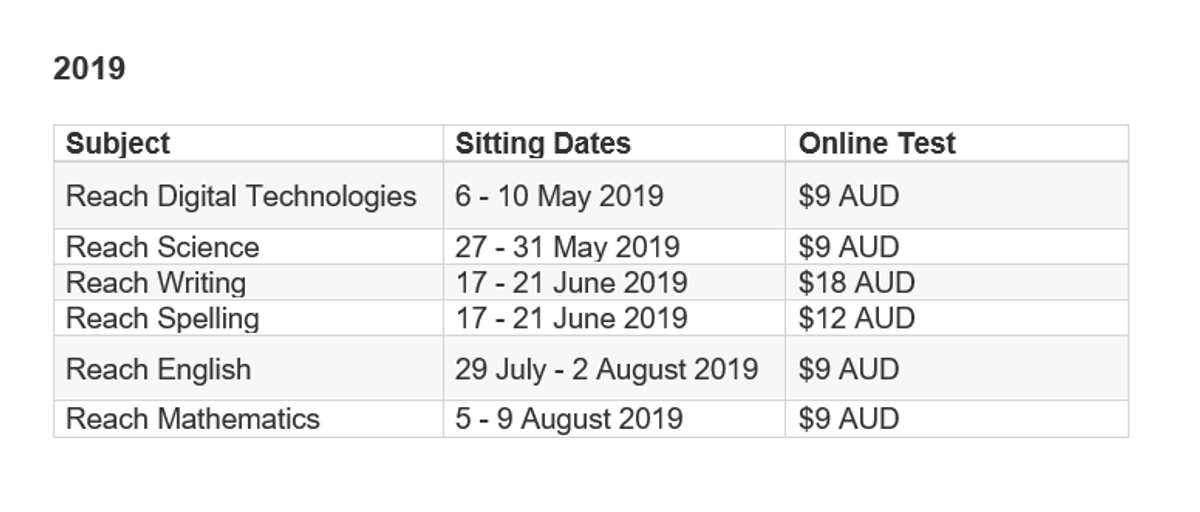Select Reach Writing's 17 - 21 June date
Screen dimensions: 1200x512
(x=571, y=283)
